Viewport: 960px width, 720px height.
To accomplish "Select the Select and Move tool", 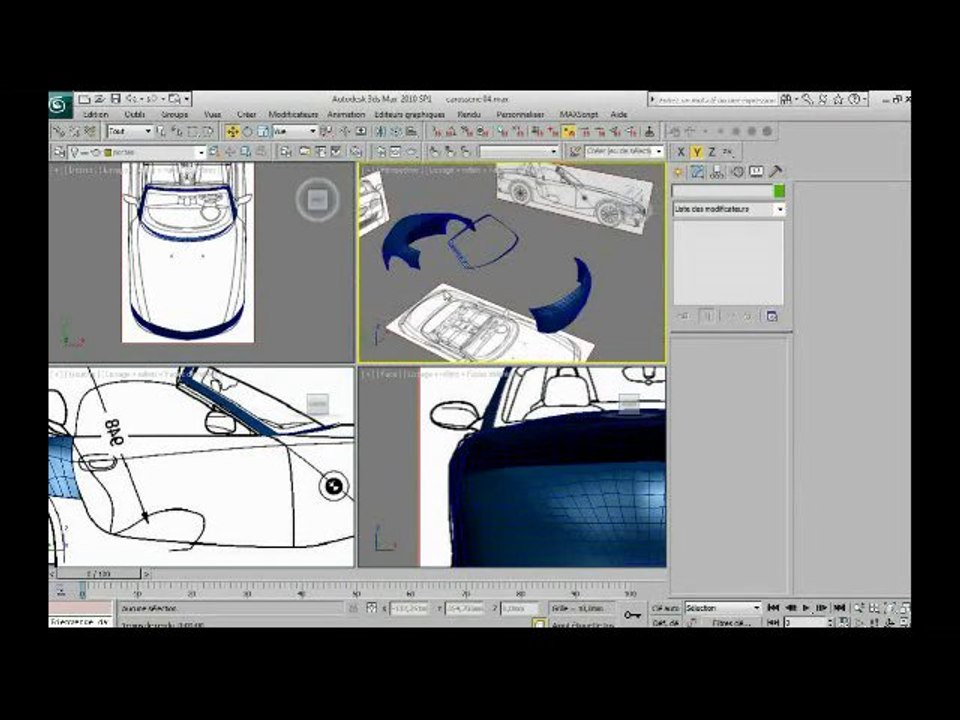I will pyautogui.click(x=232, y=132).
